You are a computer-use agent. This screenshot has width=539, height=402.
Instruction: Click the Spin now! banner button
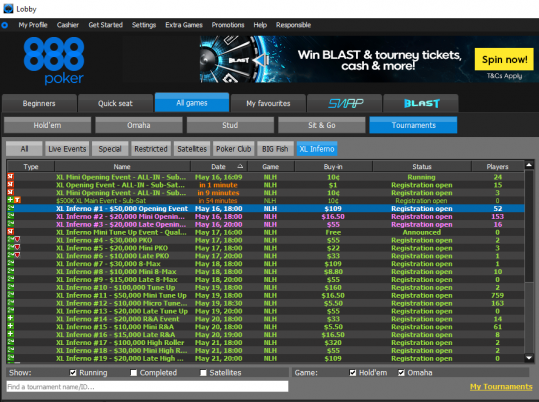point(504,59)
